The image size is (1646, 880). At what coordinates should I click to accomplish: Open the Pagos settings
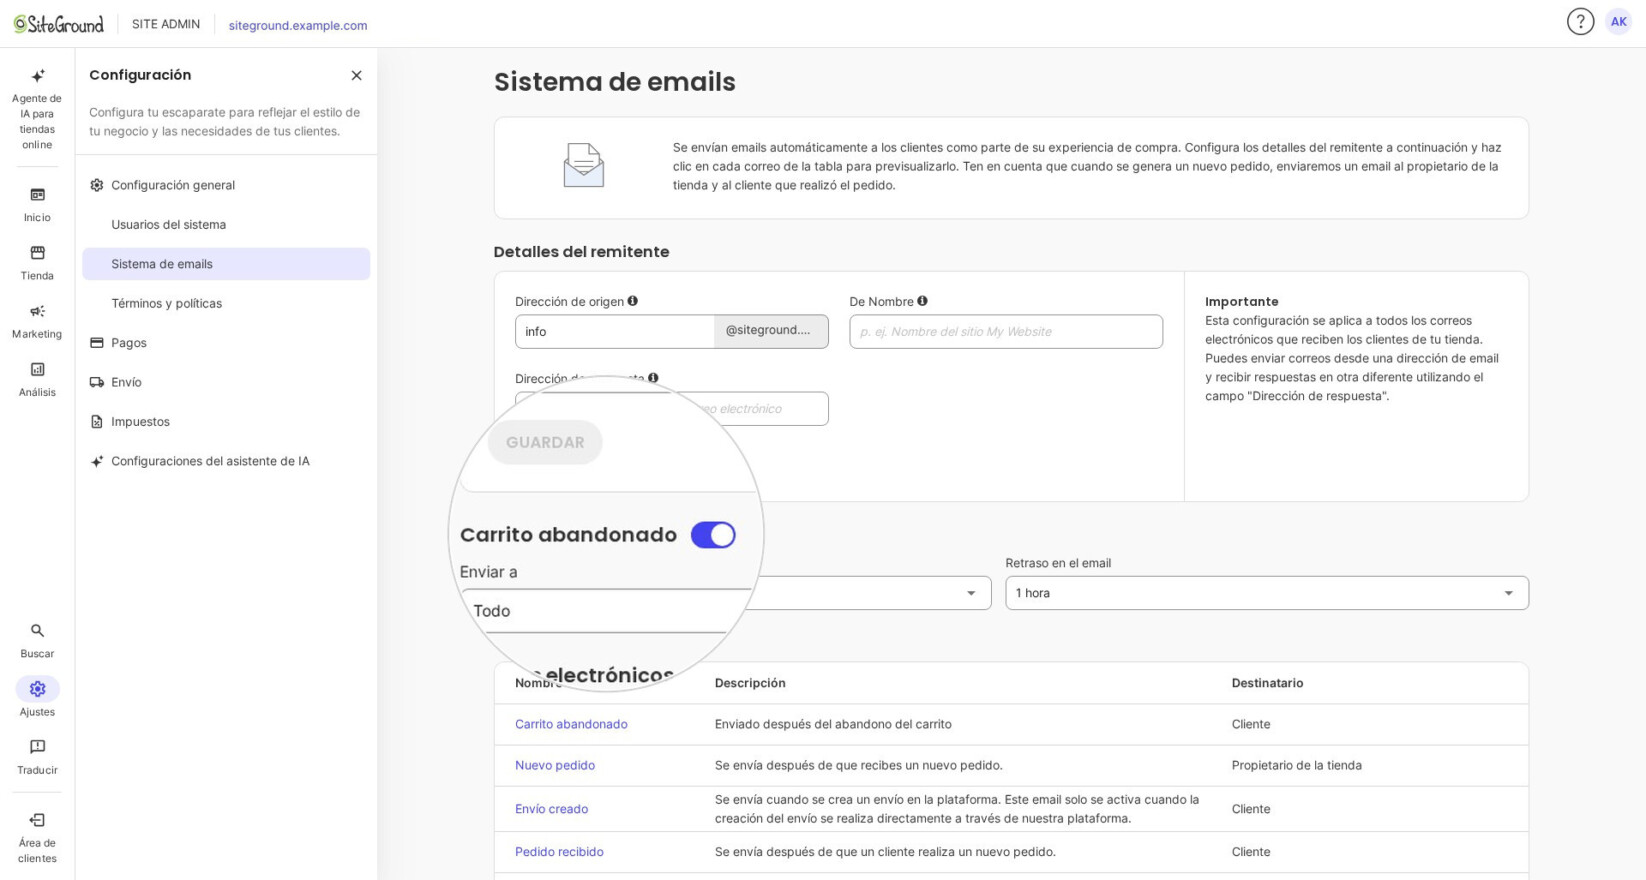click(226, 343)
